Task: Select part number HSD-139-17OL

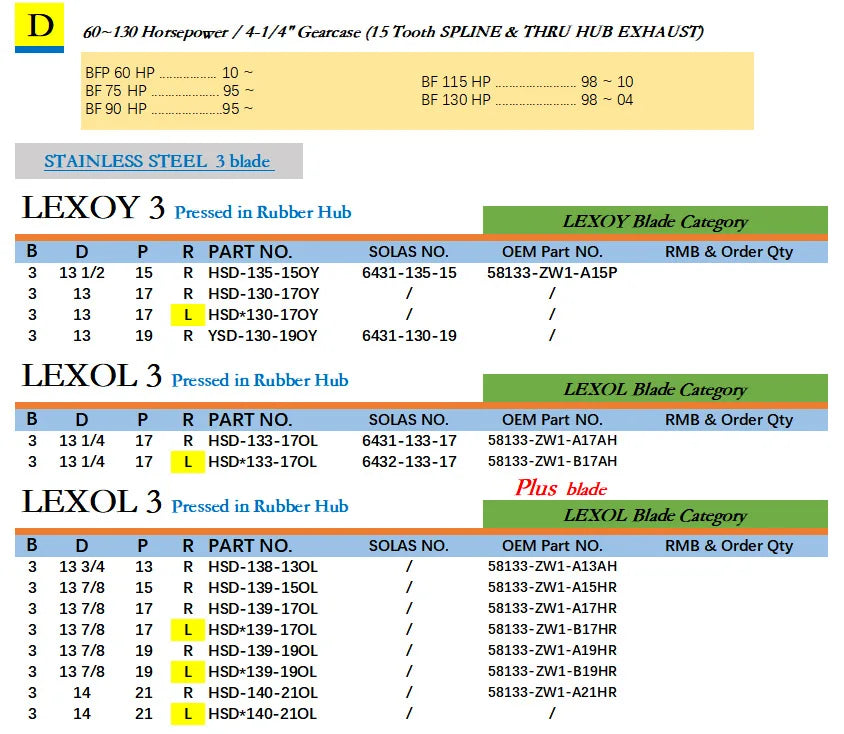Action: pyautogui.click(x=263, y=609)
